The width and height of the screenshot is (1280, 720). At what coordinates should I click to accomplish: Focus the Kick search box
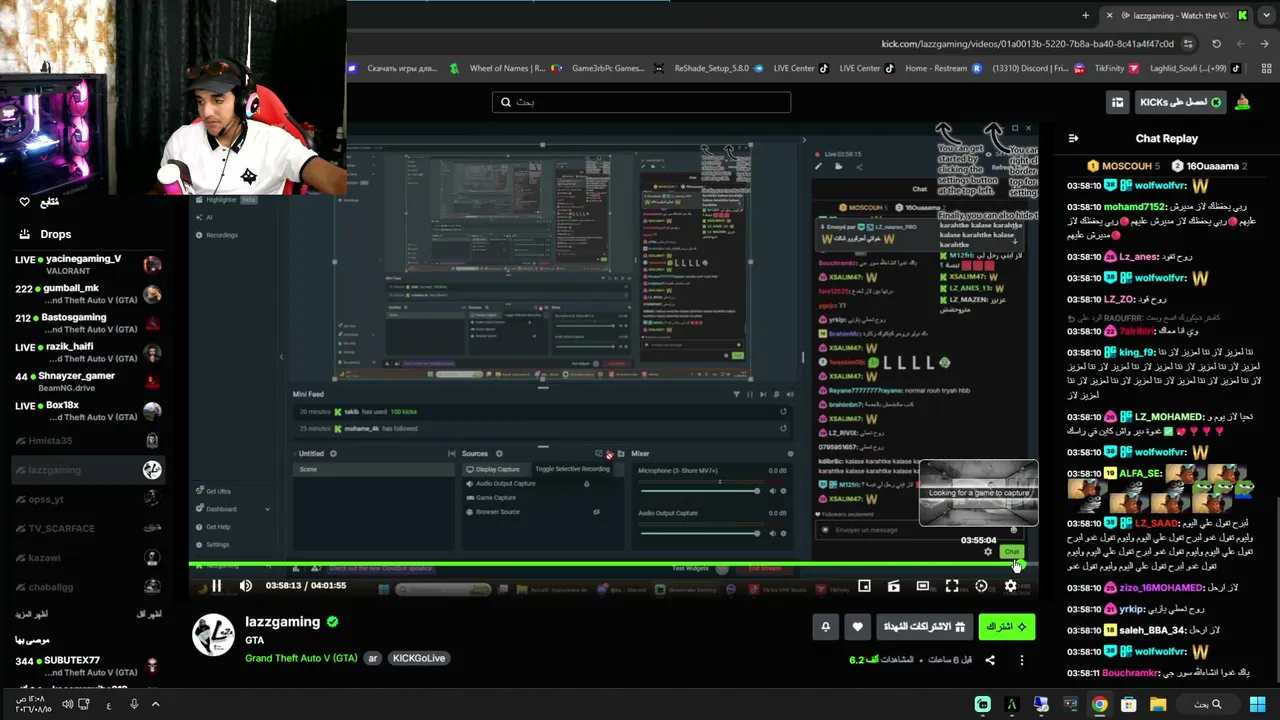(x=641, y=102)
